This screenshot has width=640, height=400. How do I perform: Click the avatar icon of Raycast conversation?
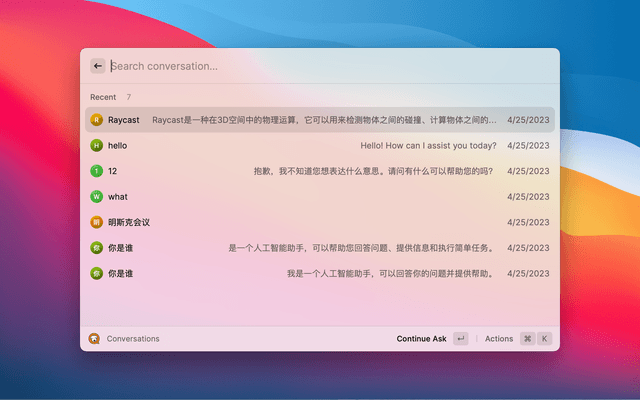point(97,120)
